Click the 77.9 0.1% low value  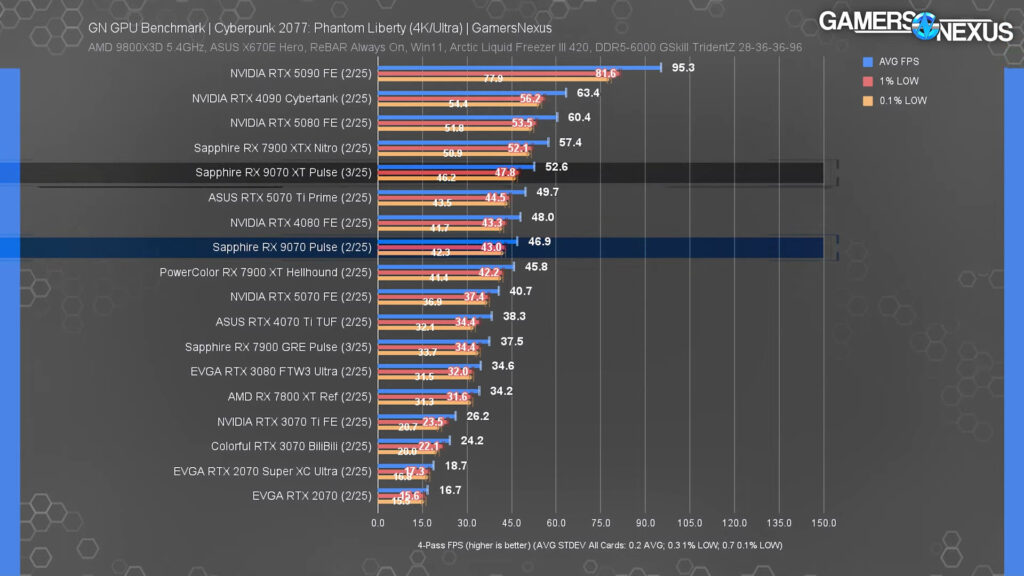coord(493,78)
